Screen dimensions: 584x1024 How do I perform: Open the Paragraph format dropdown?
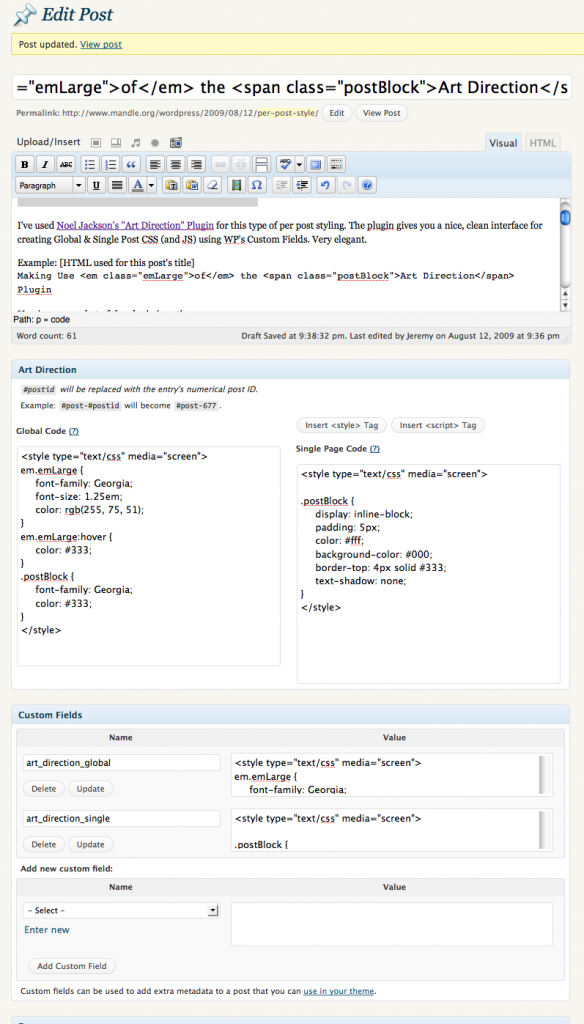pyautogui.click(x=50, y=185)
